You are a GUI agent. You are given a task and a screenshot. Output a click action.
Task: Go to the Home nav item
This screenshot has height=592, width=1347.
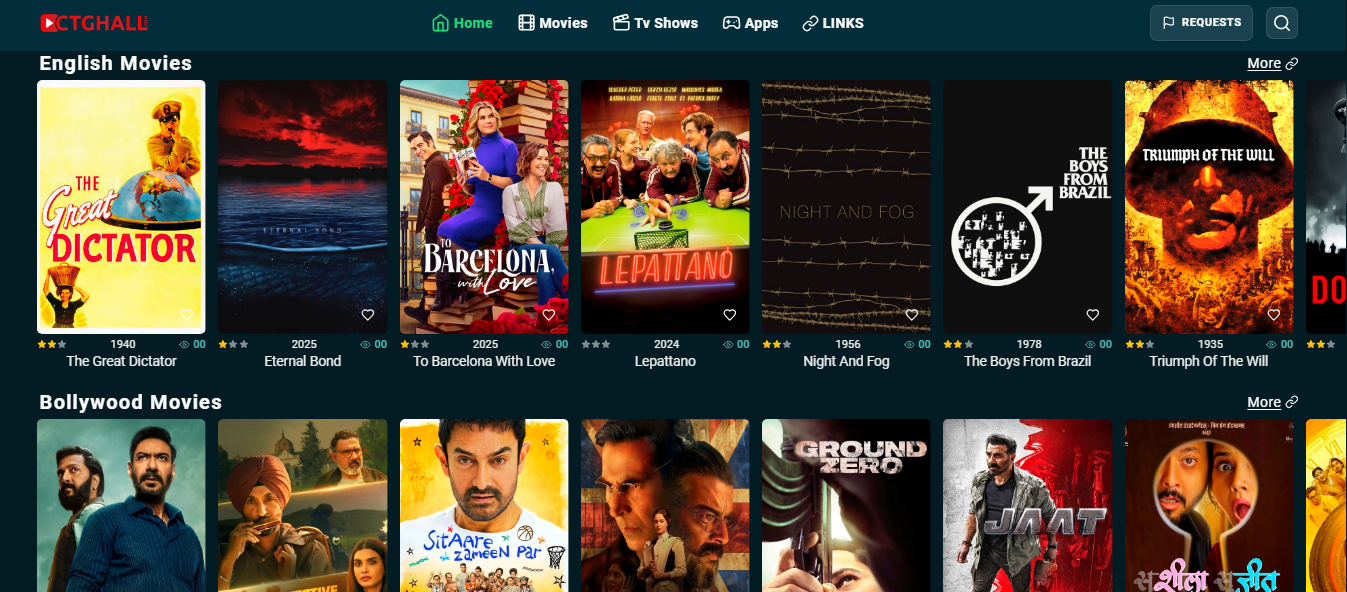coord(462,23)
